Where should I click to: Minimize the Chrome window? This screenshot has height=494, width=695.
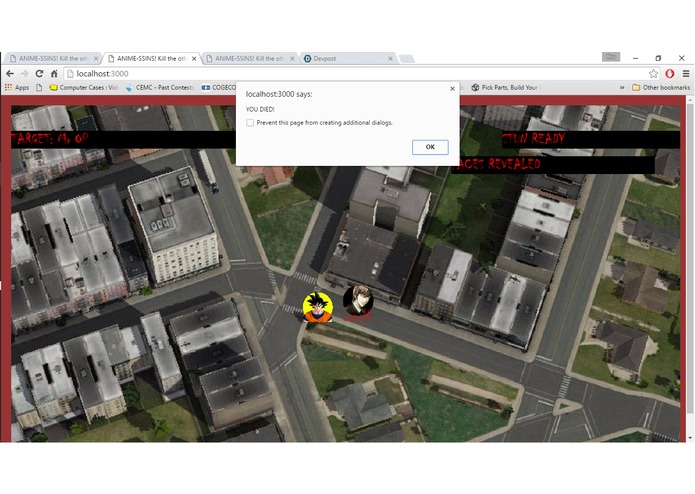point(635,58)
